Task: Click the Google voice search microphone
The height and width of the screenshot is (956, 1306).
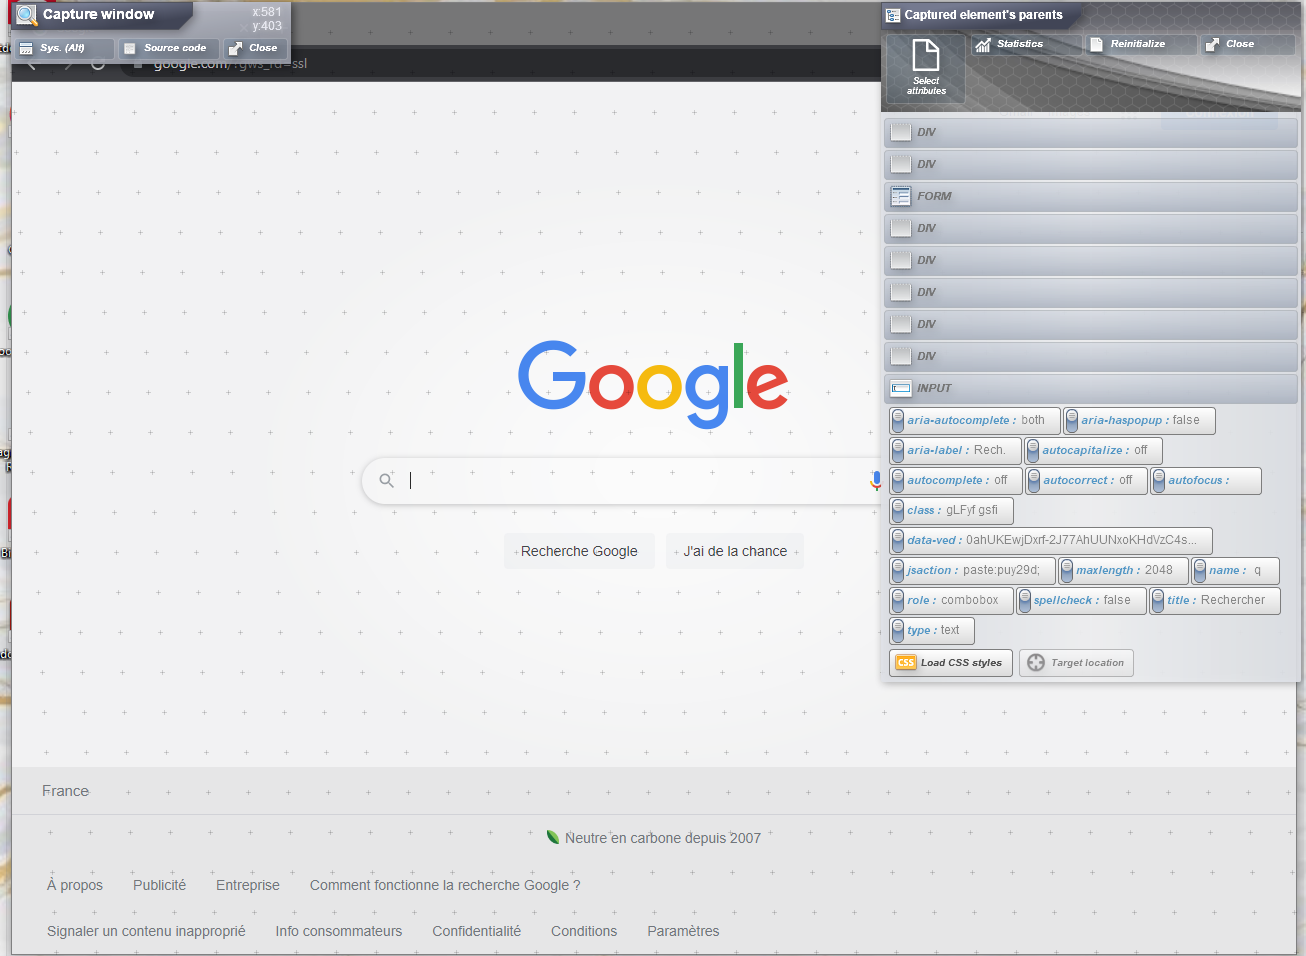Action: tap(875, 481)
